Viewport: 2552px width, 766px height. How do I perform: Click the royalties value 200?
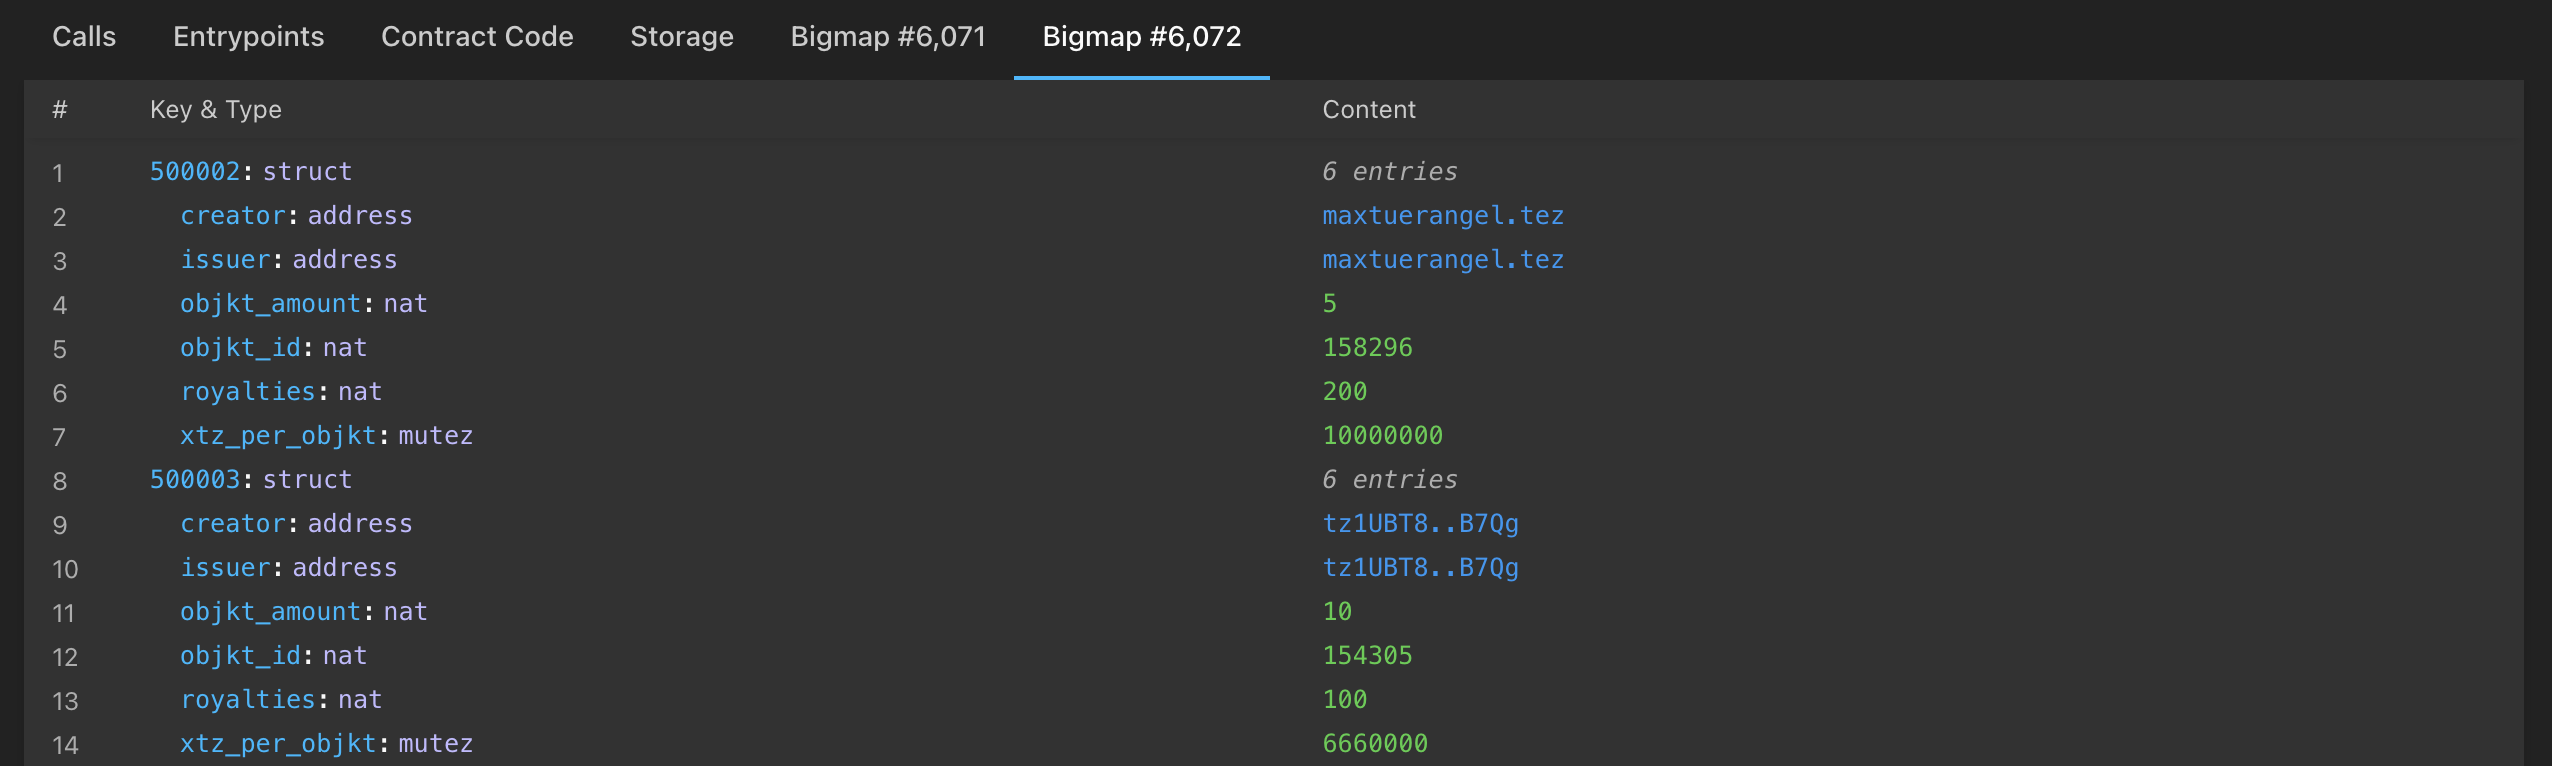click(x=1344, y=392)
